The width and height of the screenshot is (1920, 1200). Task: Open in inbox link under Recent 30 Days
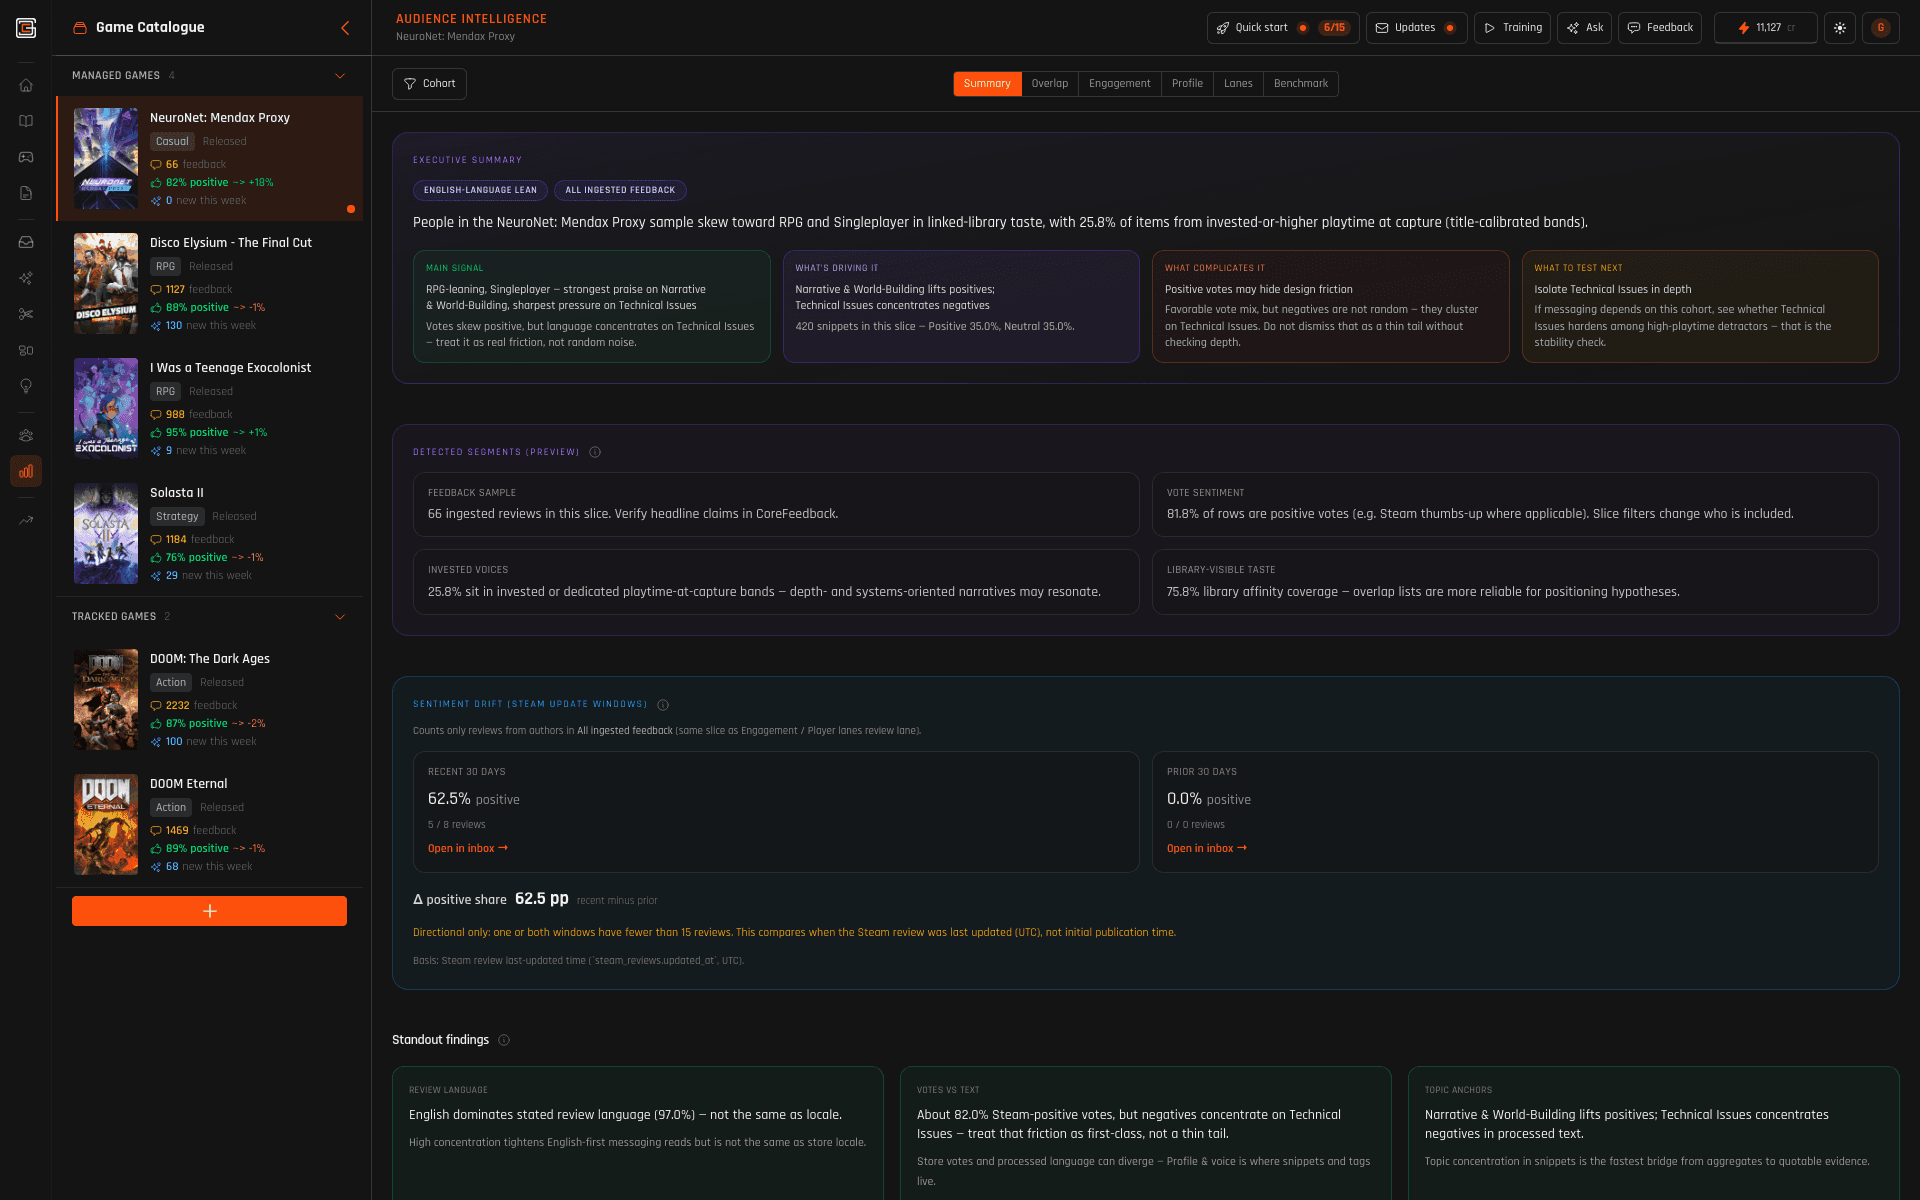click(x=467, y=848)
